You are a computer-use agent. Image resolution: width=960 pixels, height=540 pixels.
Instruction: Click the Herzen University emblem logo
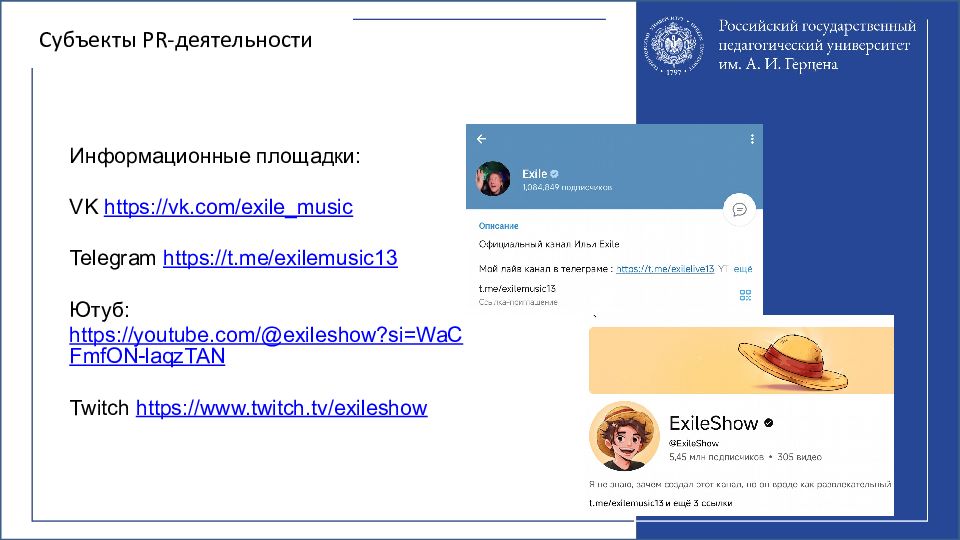point(673,46)
